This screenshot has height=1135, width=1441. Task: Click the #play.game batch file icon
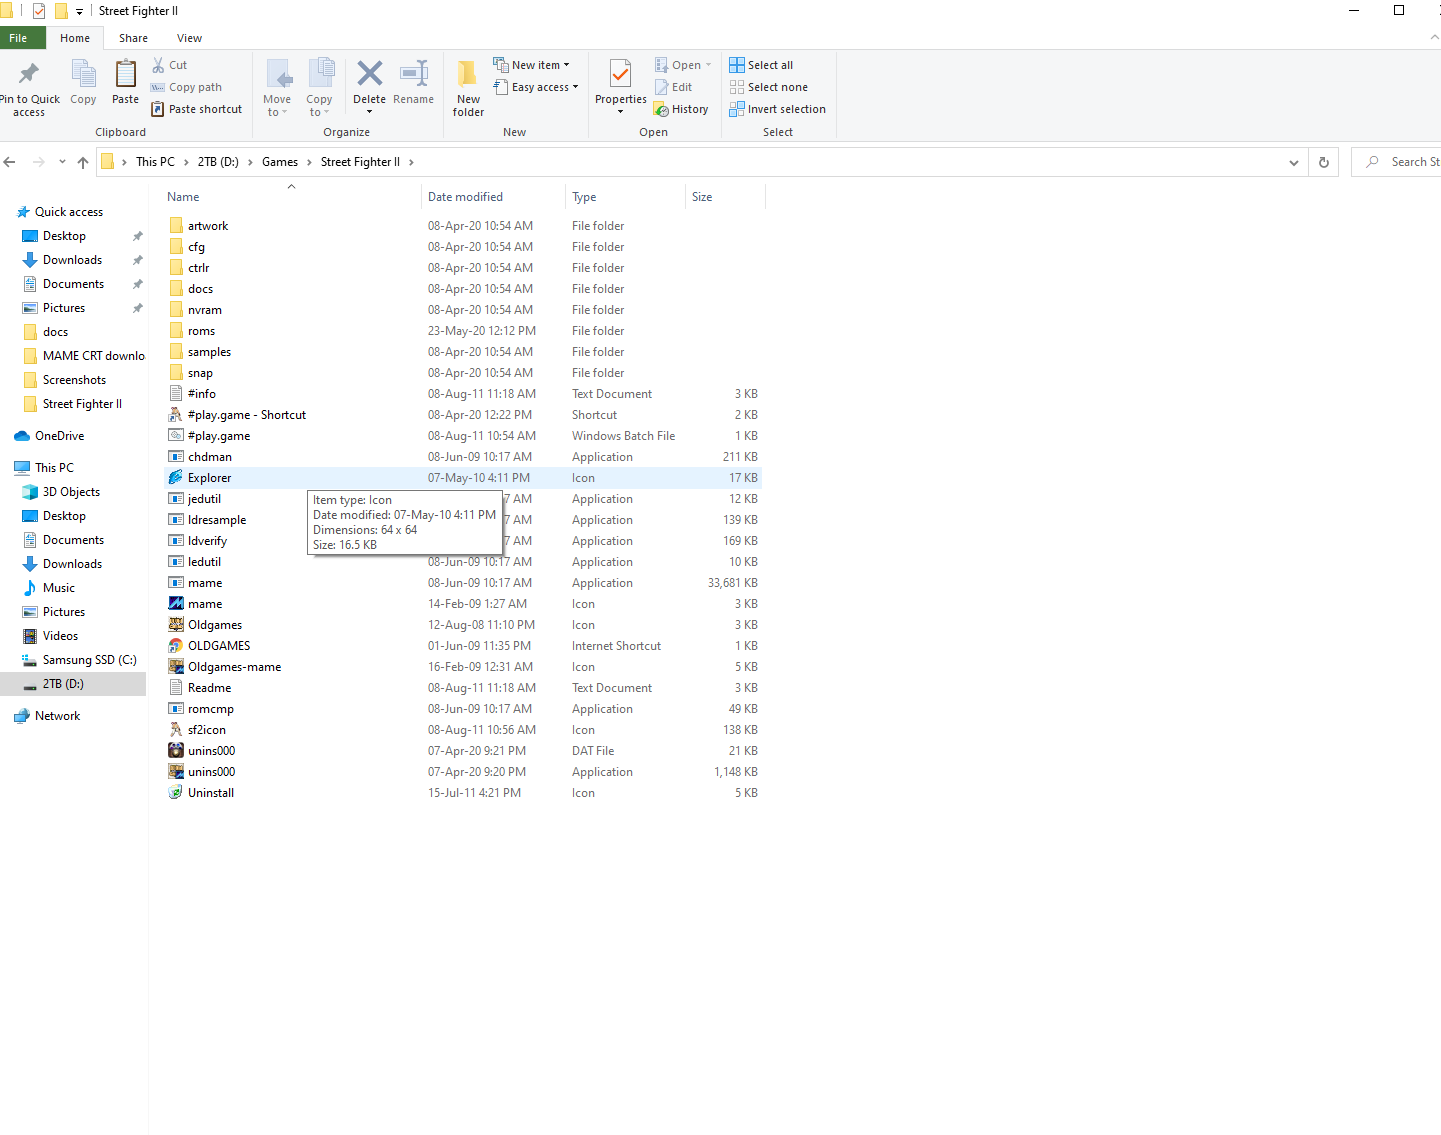pyautogui.click(x=176, y=436)
